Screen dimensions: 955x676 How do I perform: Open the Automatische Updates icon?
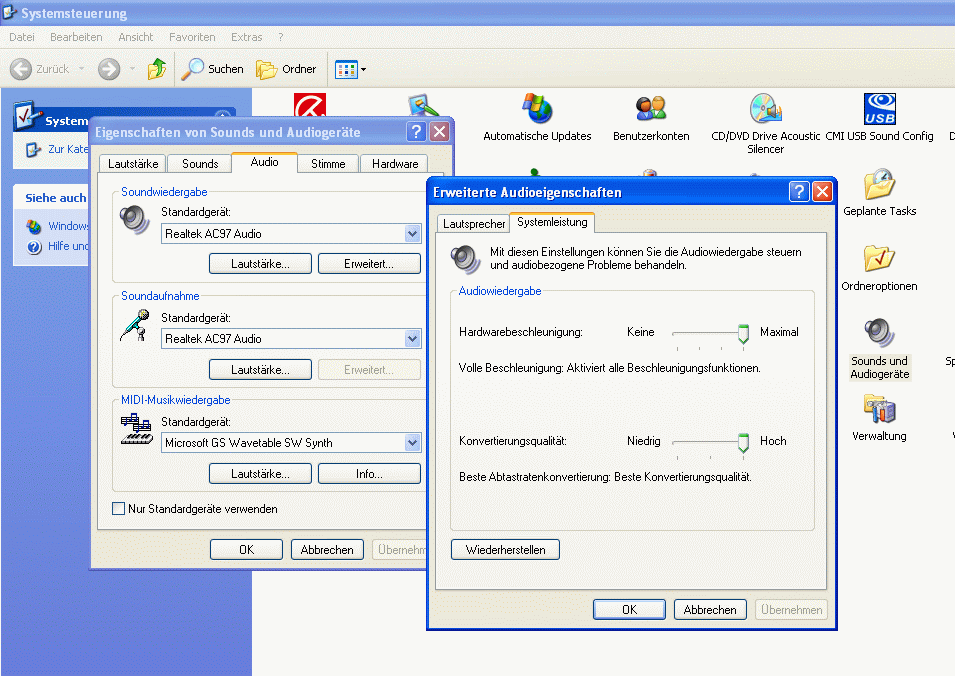[x=537, y=110]
